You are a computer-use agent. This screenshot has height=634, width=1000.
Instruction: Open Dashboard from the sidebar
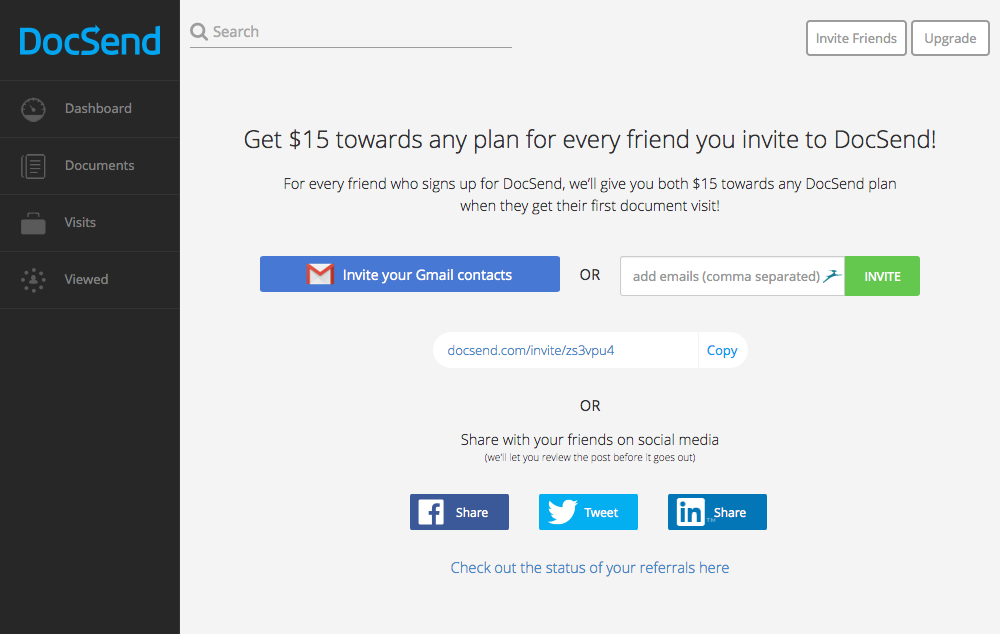point(98,109)
